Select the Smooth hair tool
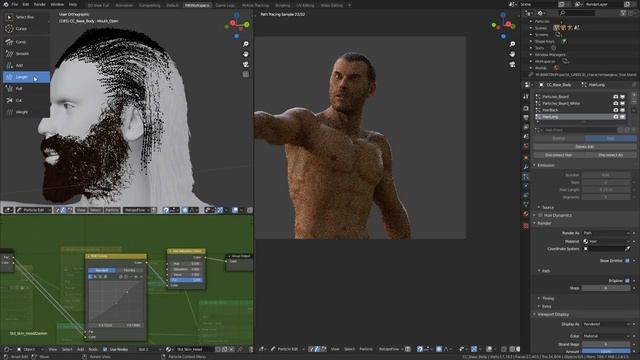 click(x=25, y=53)
